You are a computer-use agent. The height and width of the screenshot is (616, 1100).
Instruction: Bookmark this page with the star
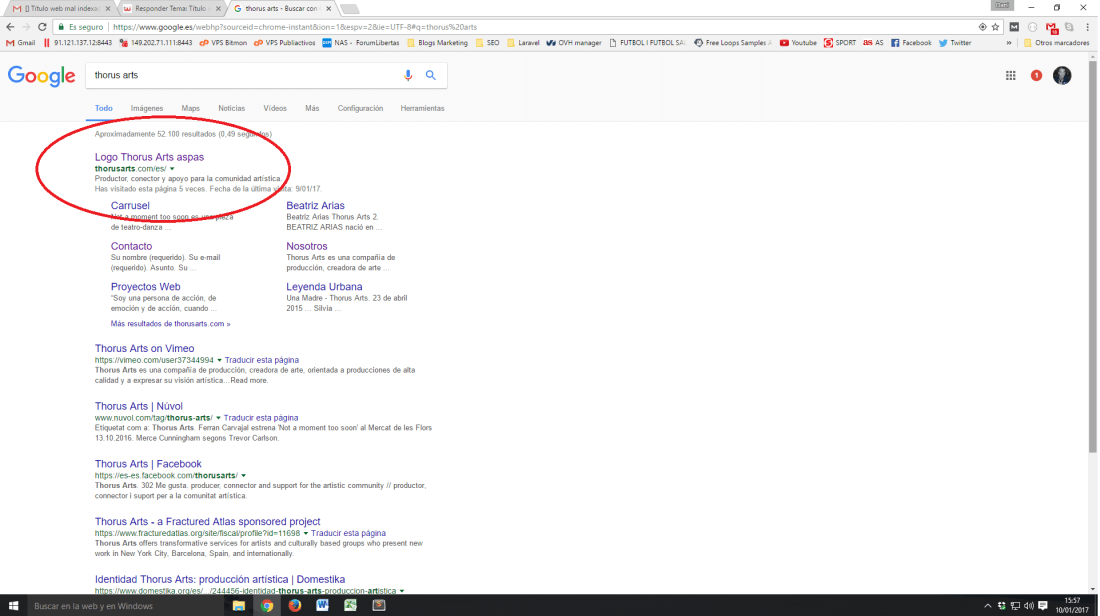point(995,27)
